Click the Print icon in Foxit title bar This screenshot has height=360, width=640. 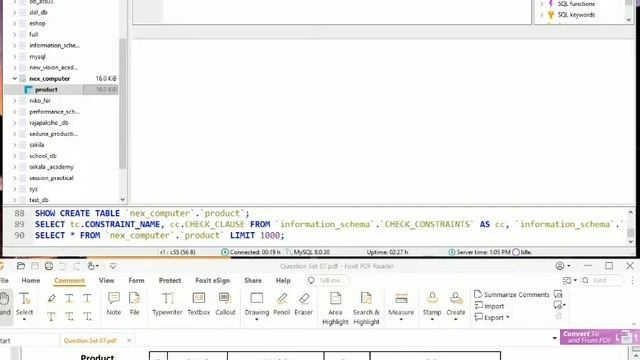click(x=49, y=266)
